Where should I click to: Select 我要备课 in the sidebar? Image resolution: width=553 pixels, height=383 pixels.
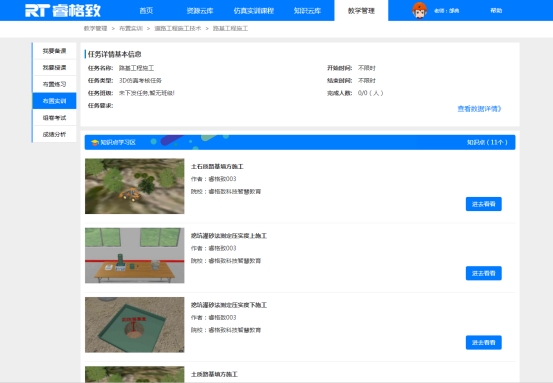54,51
